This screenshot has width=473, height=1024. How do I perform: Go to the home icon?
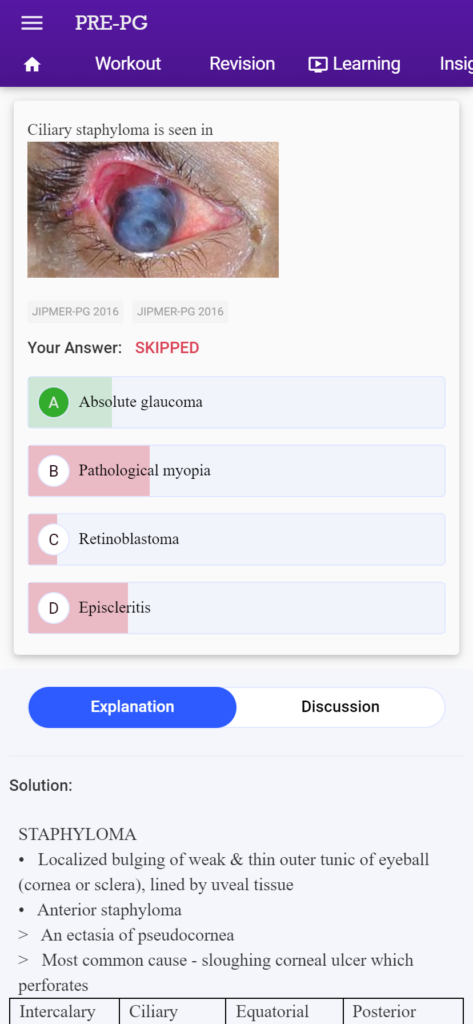(x=32, y=64)
